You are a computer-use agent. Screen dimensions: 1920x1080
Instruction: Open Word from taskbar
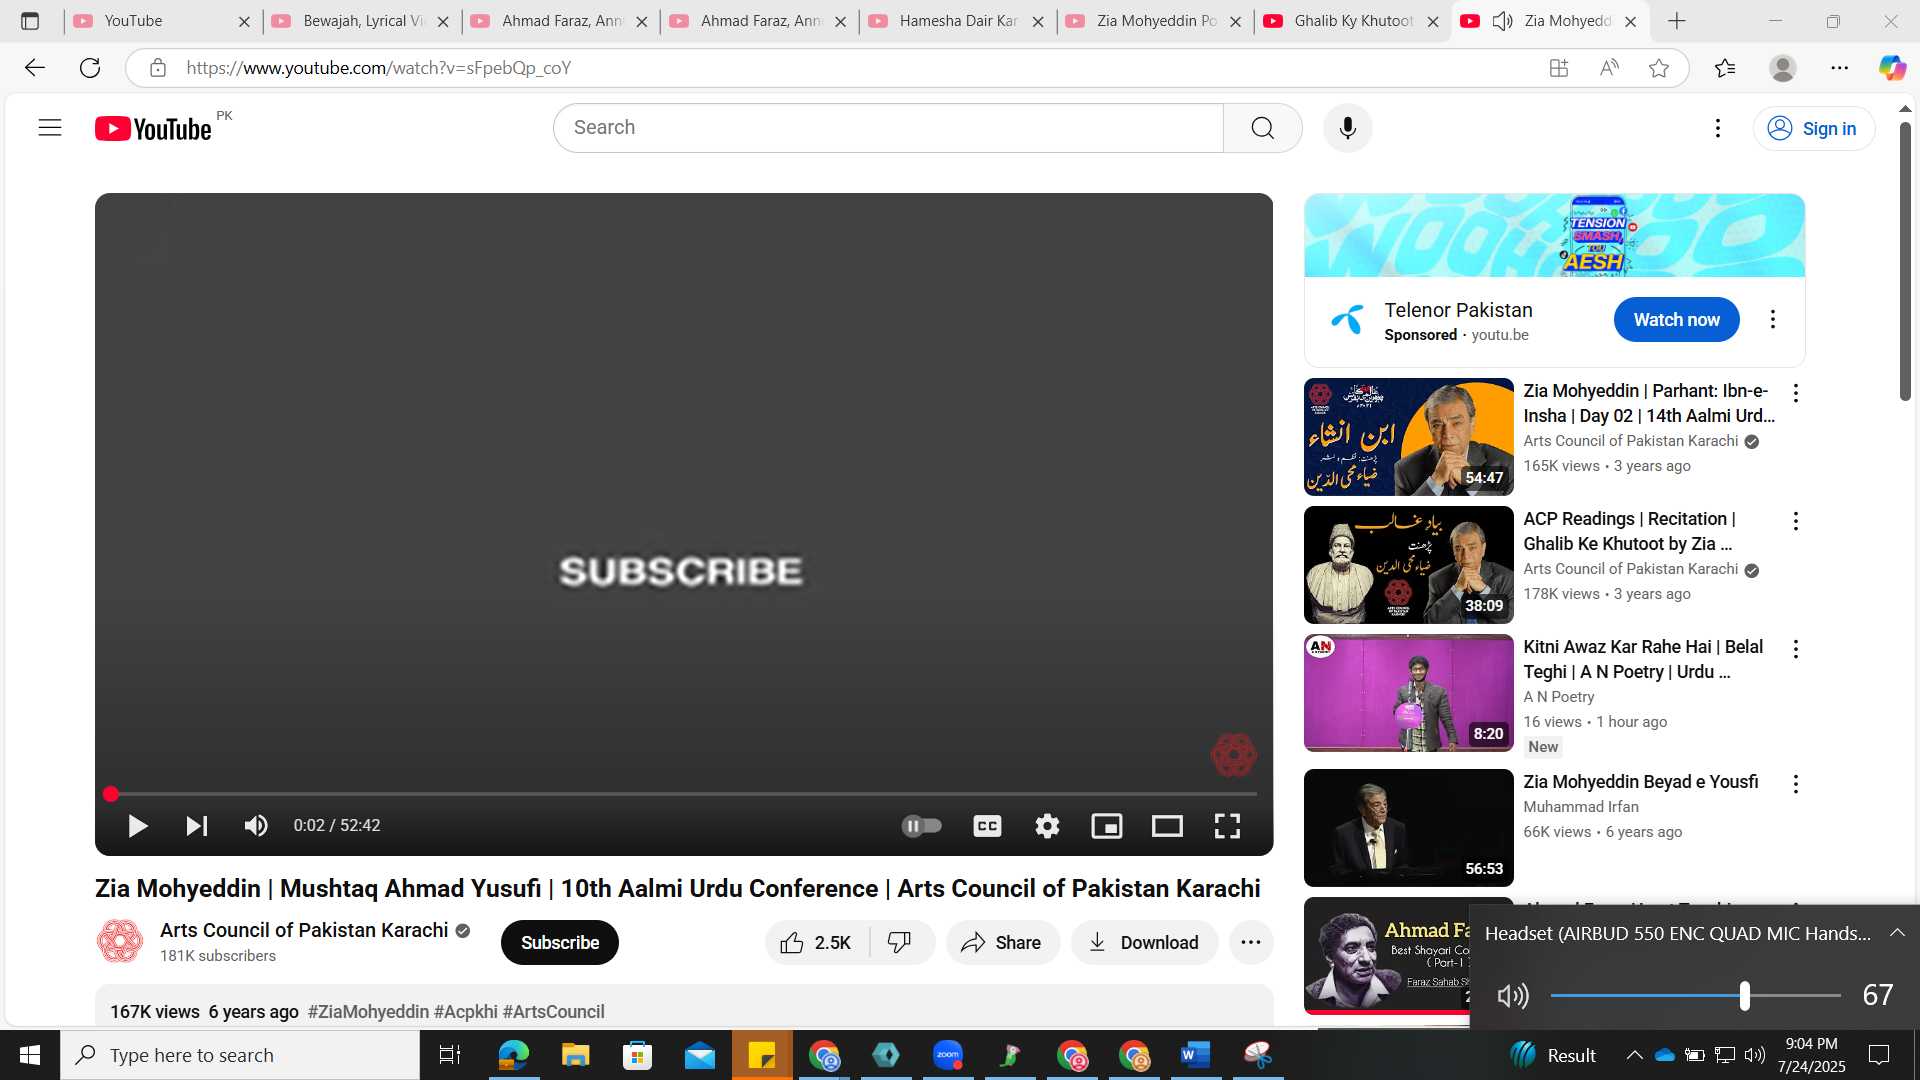point(1195,1055)
